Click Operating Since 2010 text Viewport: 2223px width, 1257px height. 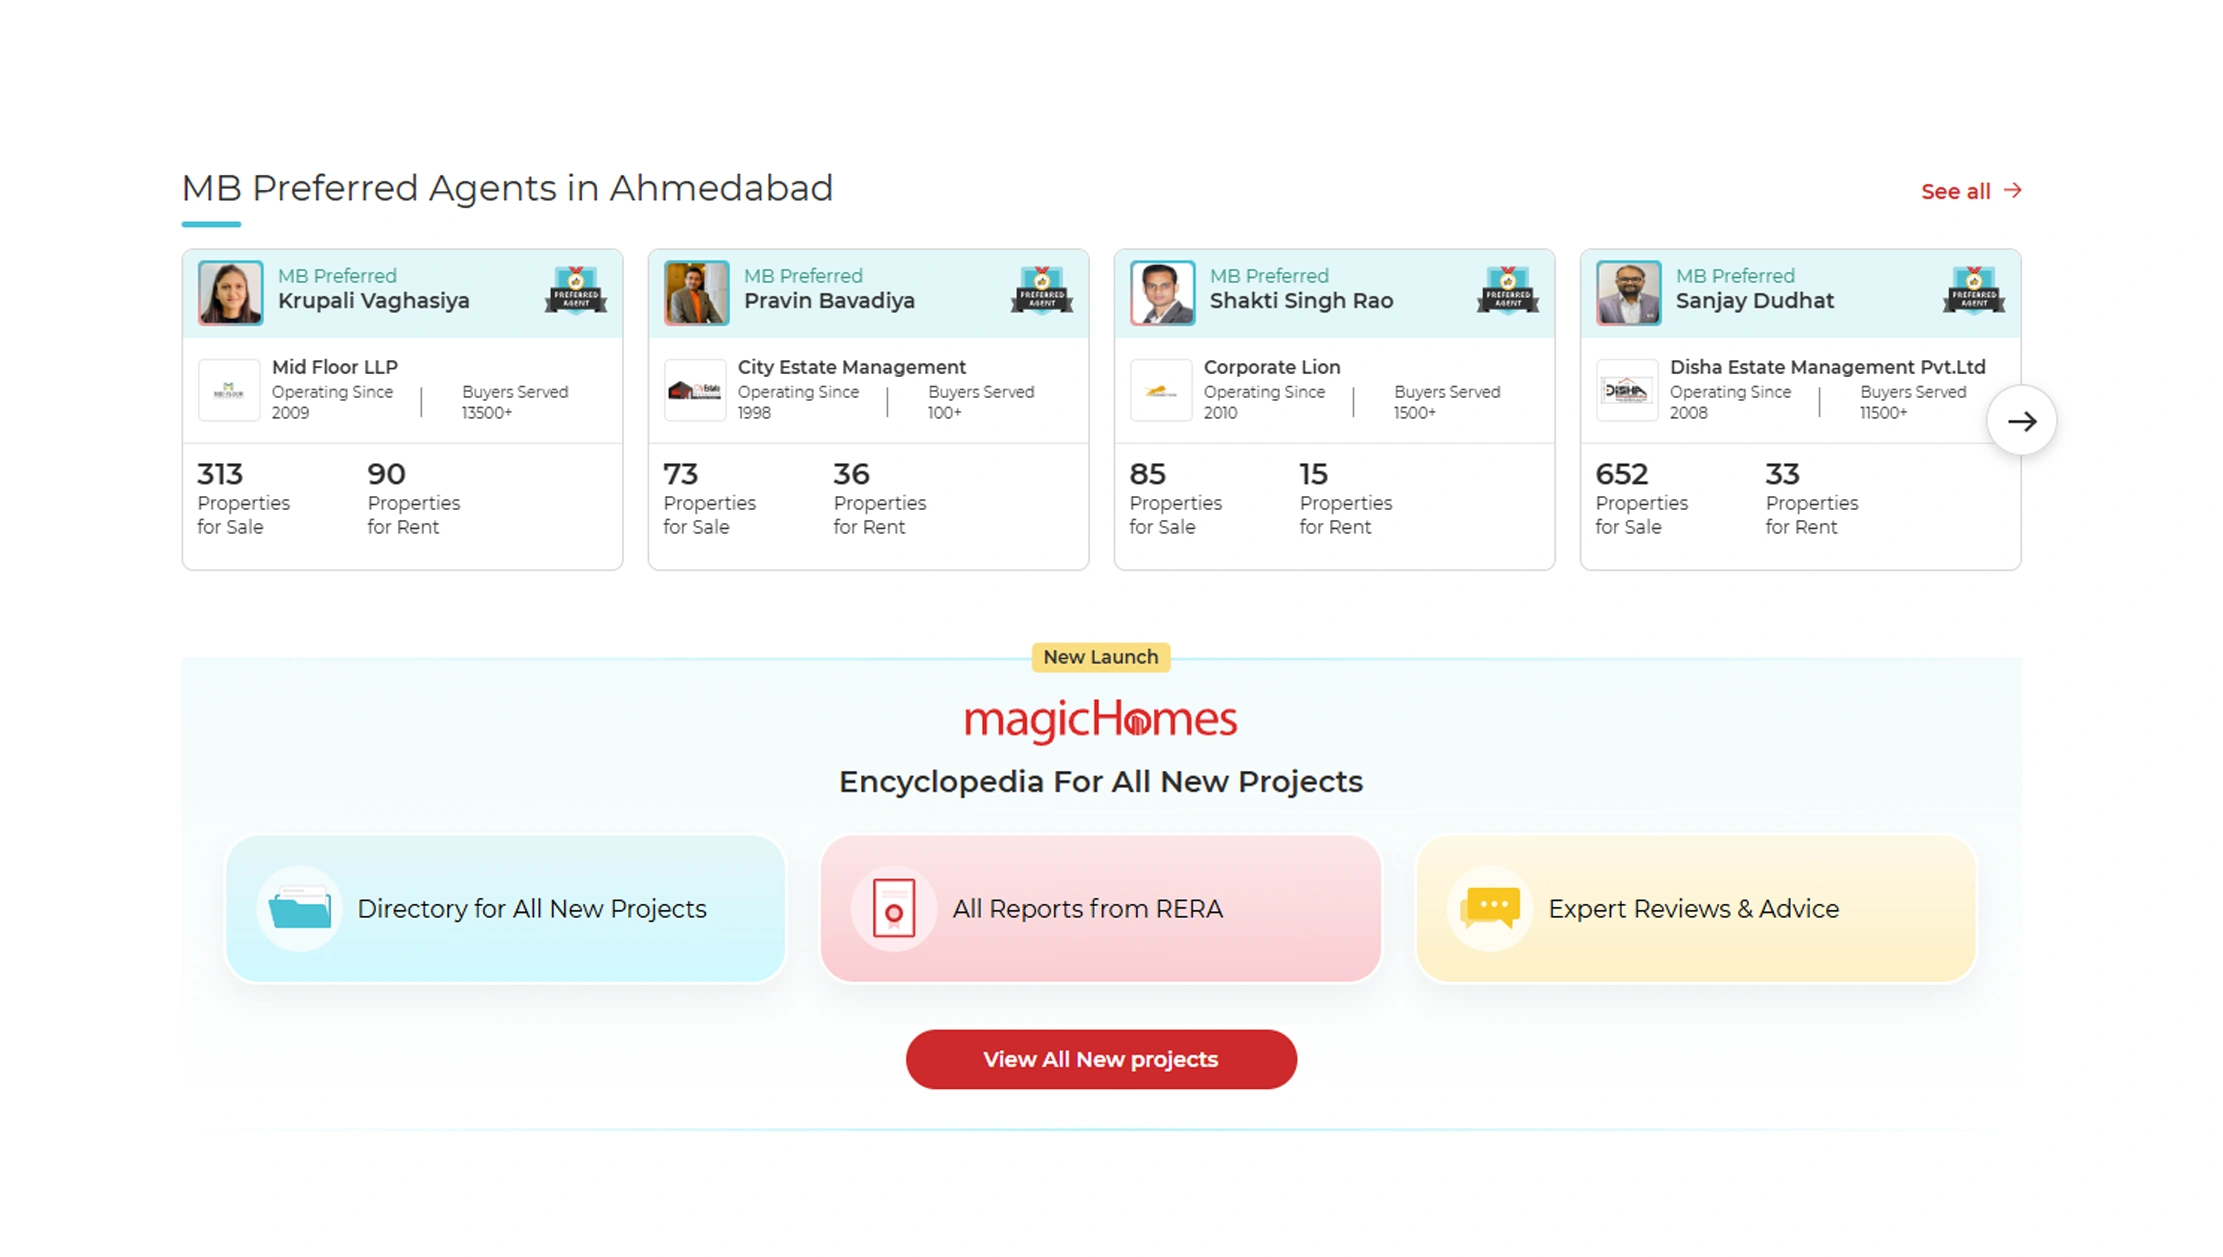coord(1264,402)
